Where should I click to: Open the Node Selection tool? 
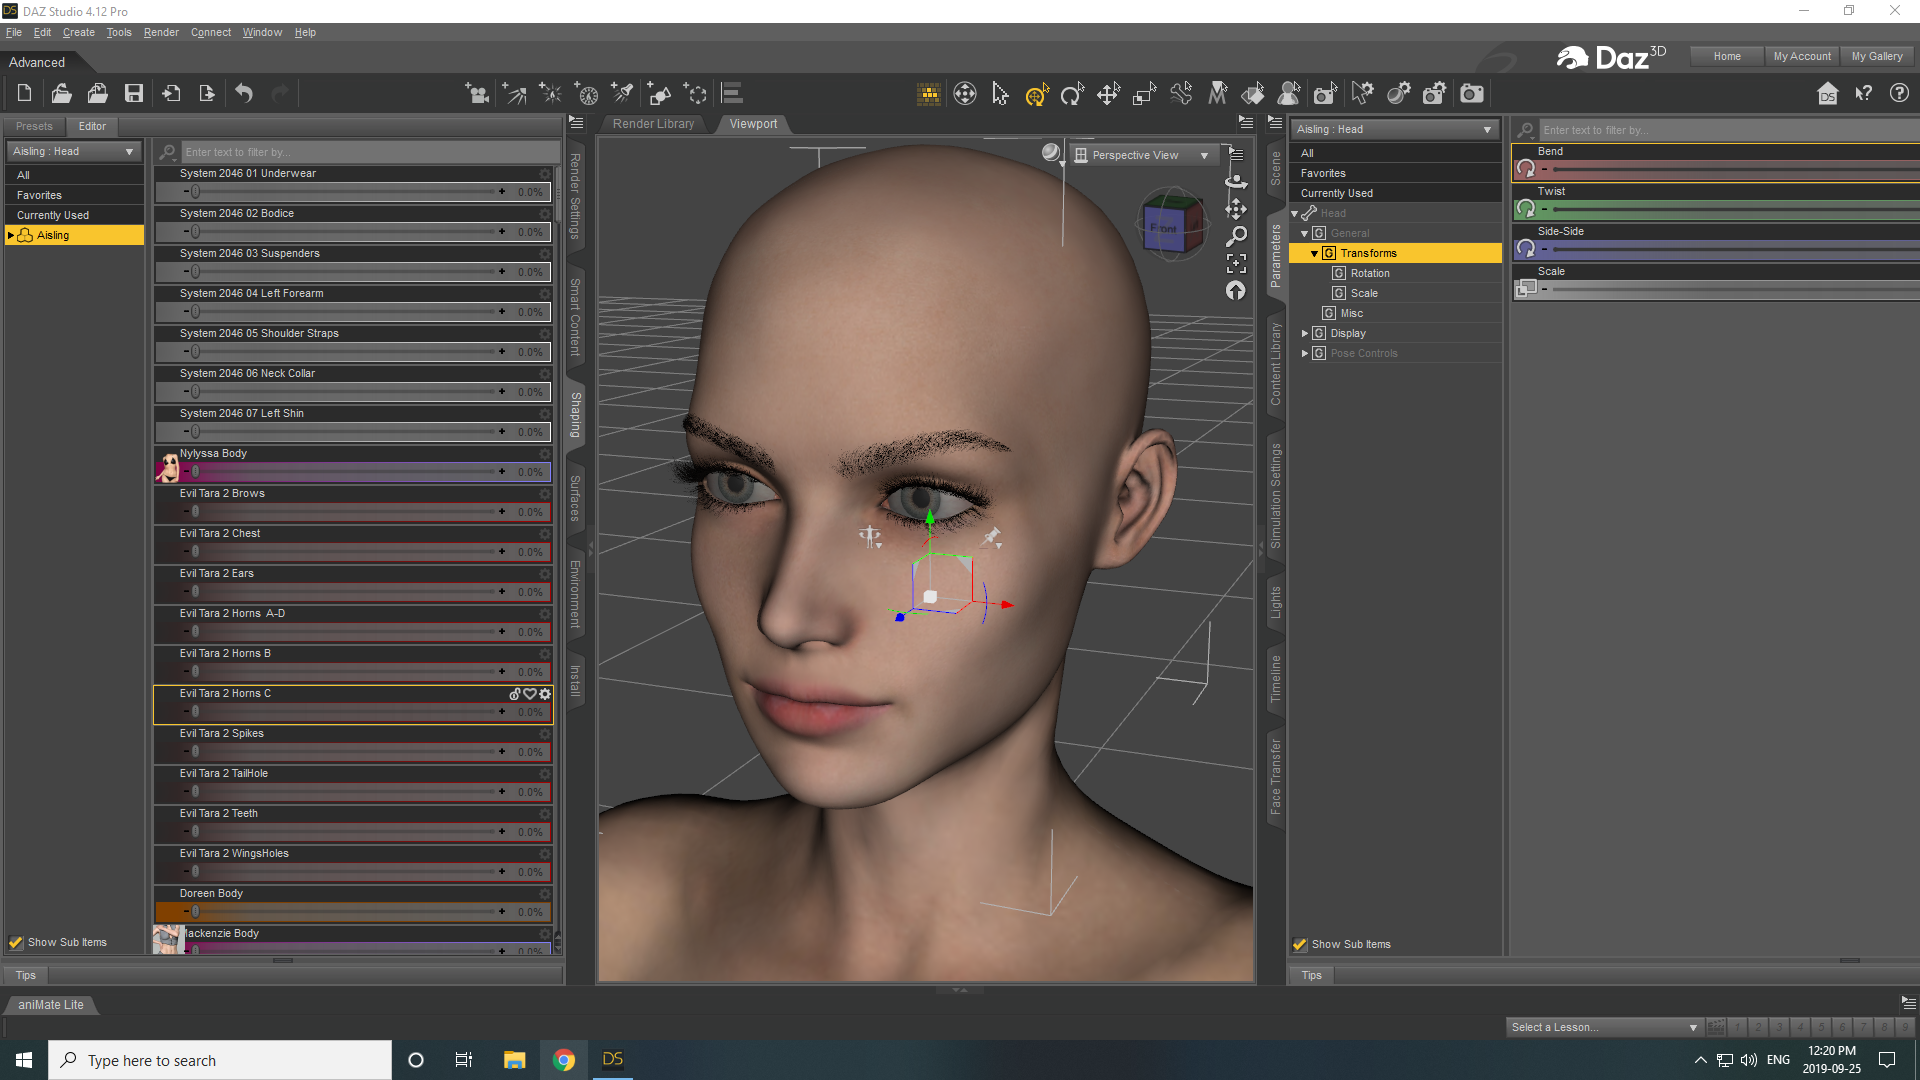(1000, 93)
